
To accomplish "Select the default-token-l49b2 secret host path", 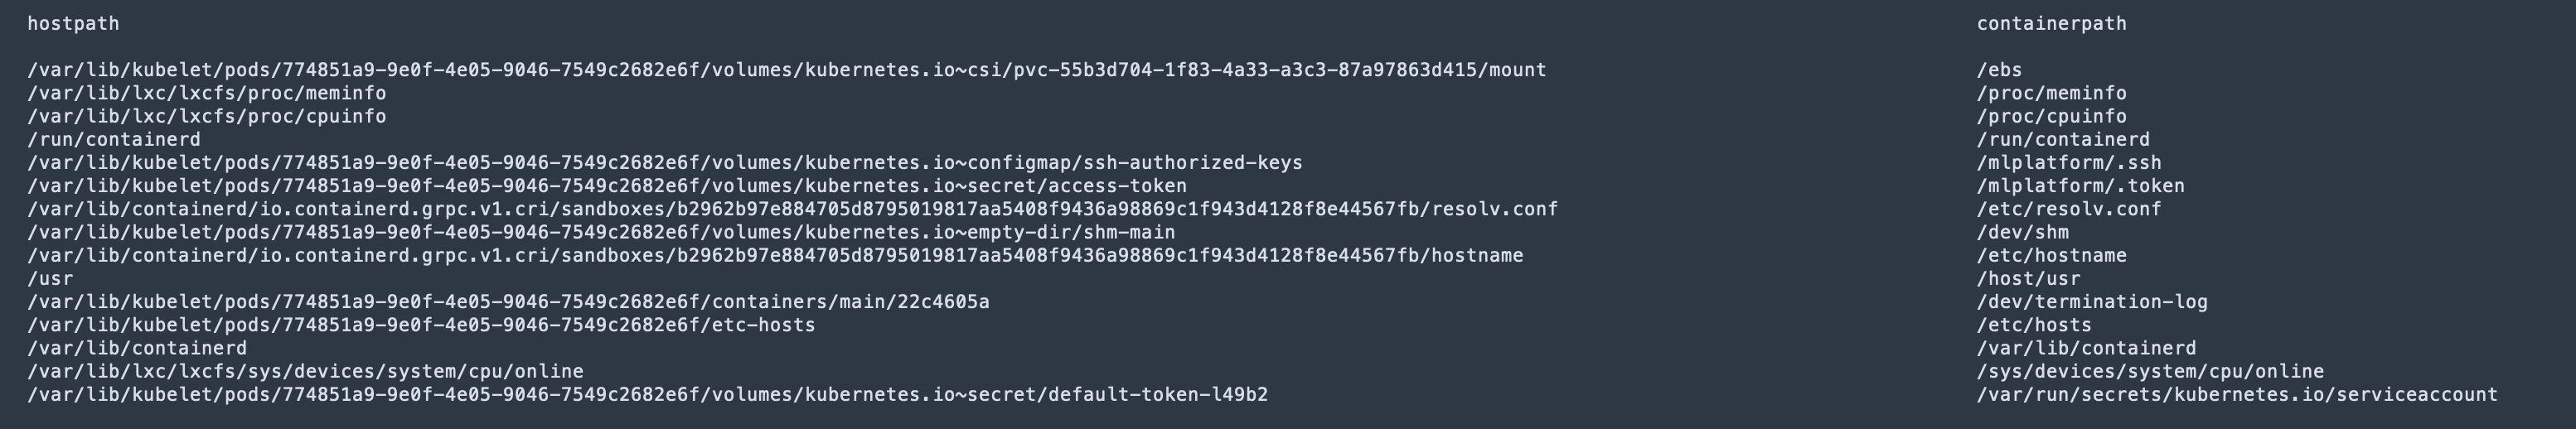I will [647, 394].
